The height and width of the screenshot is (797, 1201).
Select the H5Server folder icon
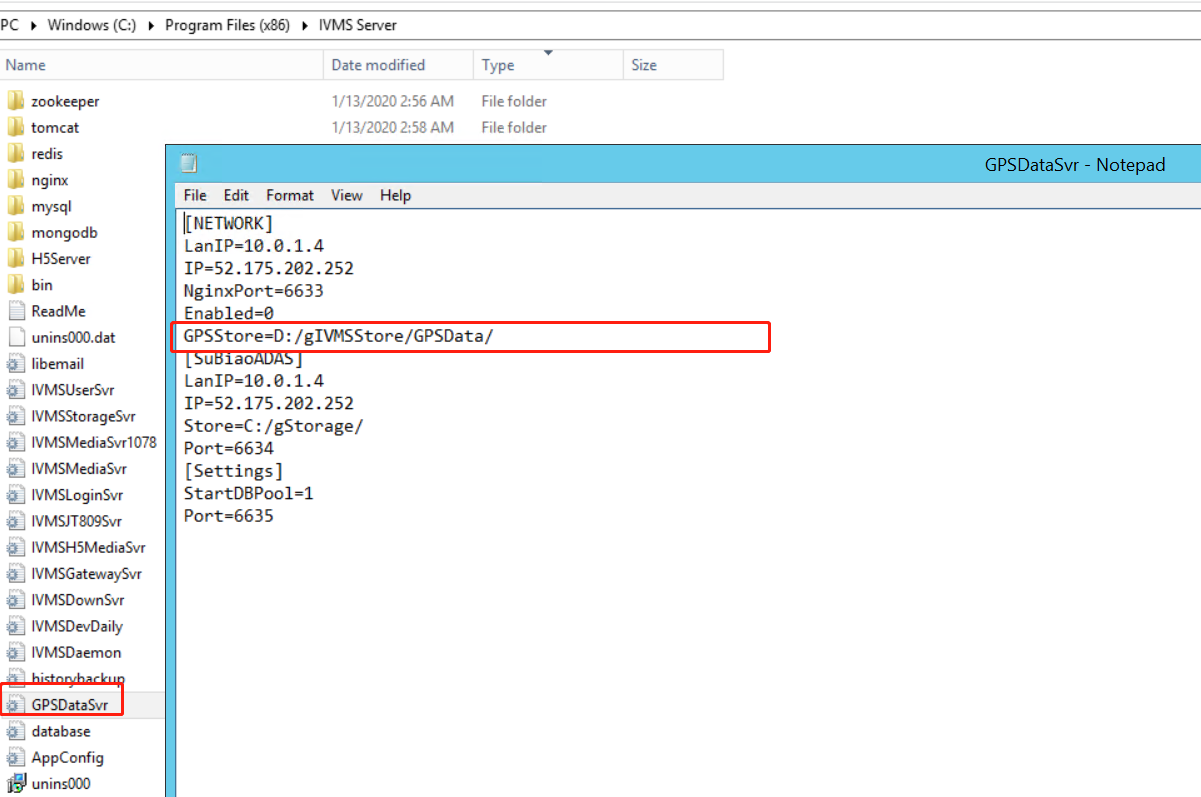pos(15,258)
